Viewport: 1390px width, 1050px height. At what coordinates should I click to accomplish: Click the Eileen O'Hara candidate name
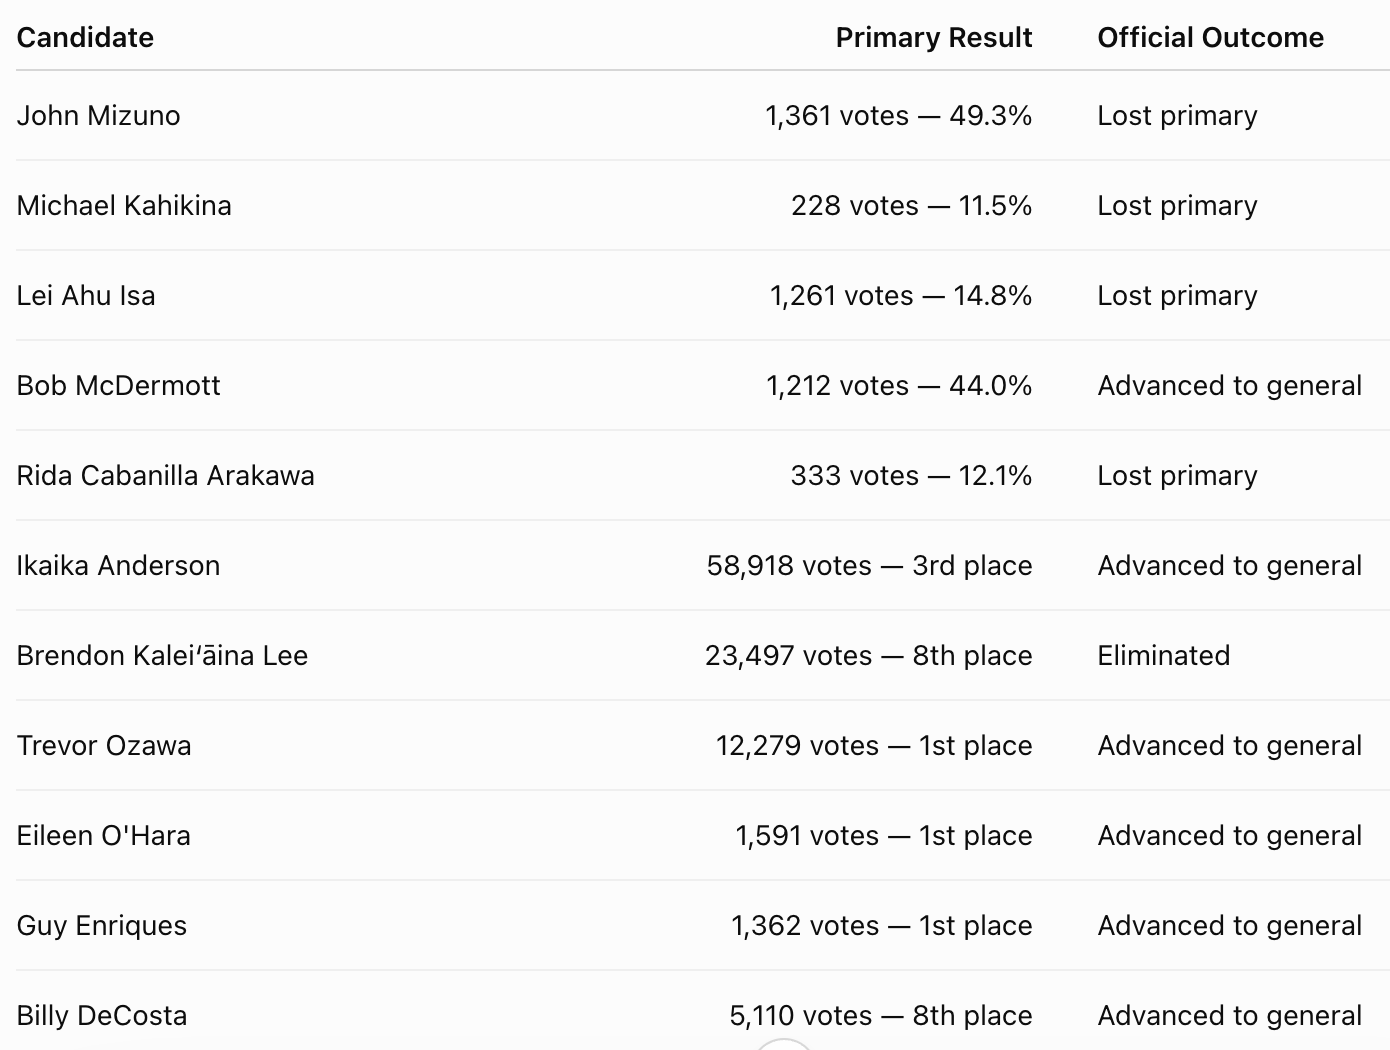pyautogui.click(x=103, y=836)
